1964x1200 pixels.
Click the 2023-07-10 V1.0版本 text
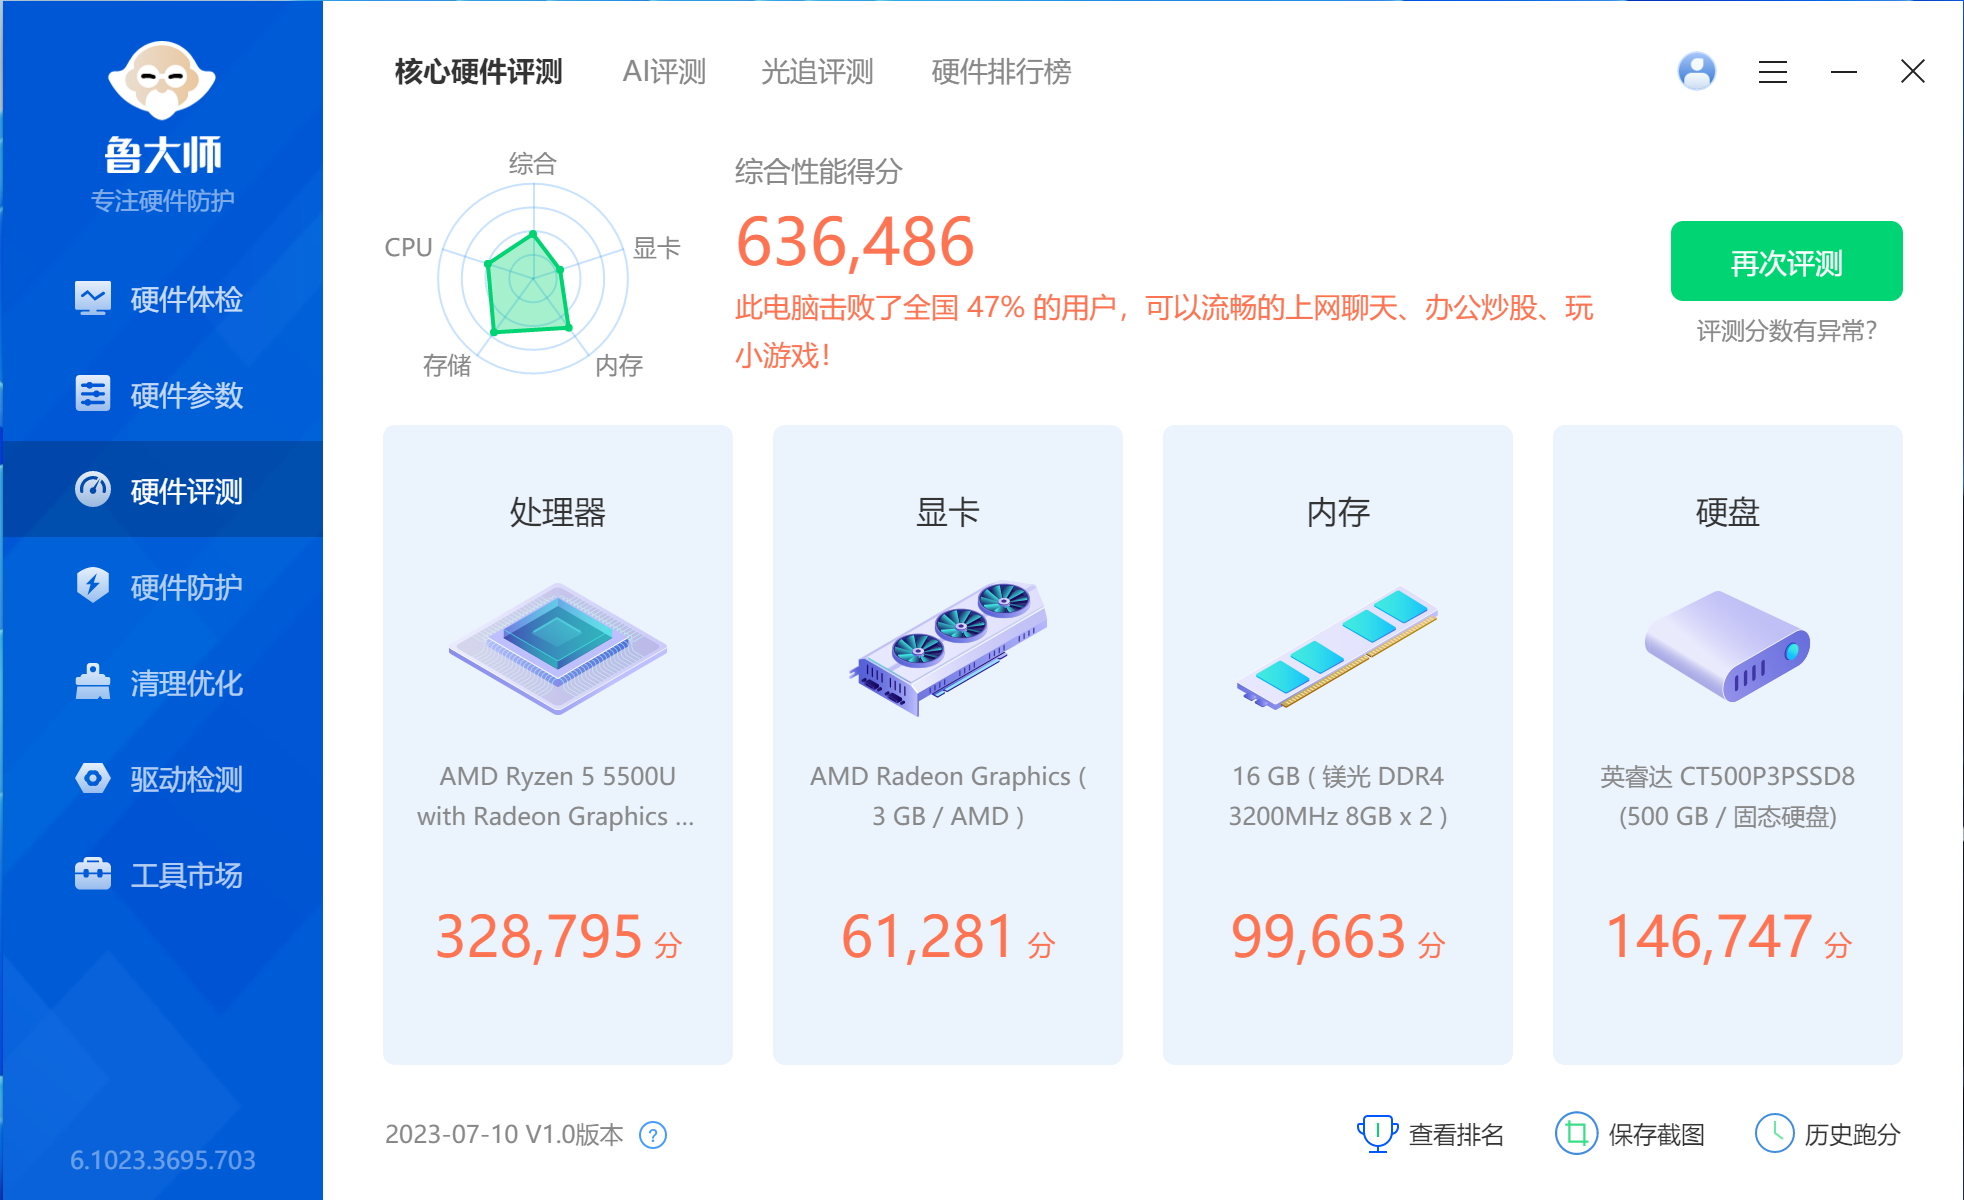tap(504, 1135)
